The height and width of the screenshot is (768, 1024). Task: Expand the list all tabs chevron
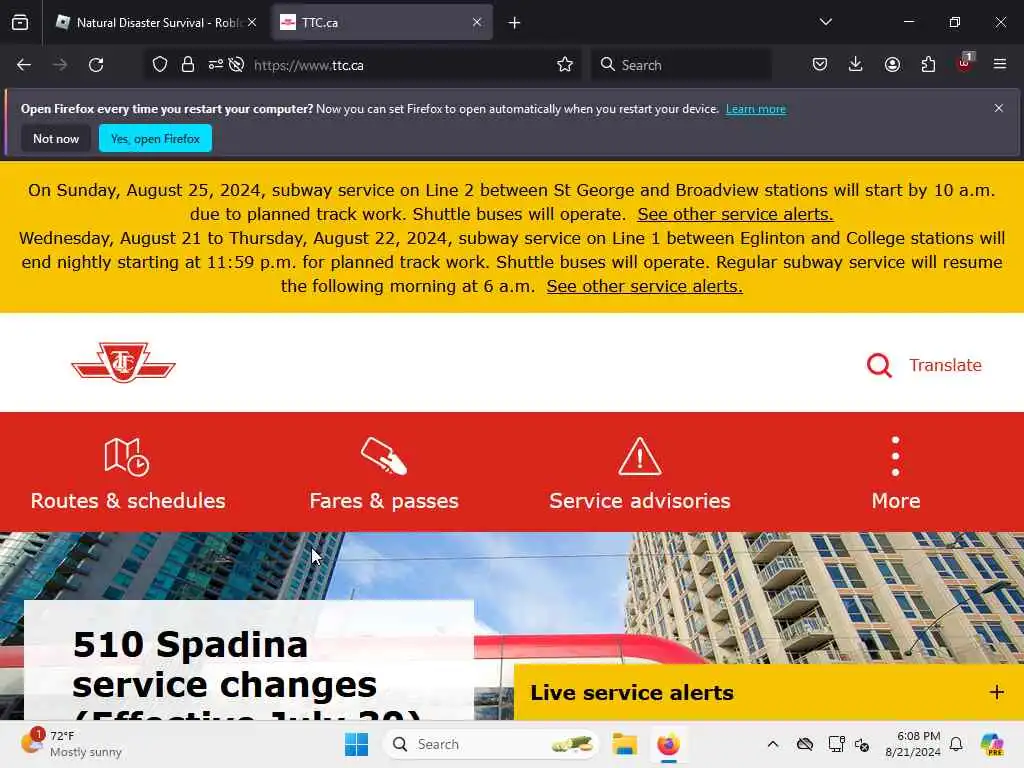[x=825, y=22]
